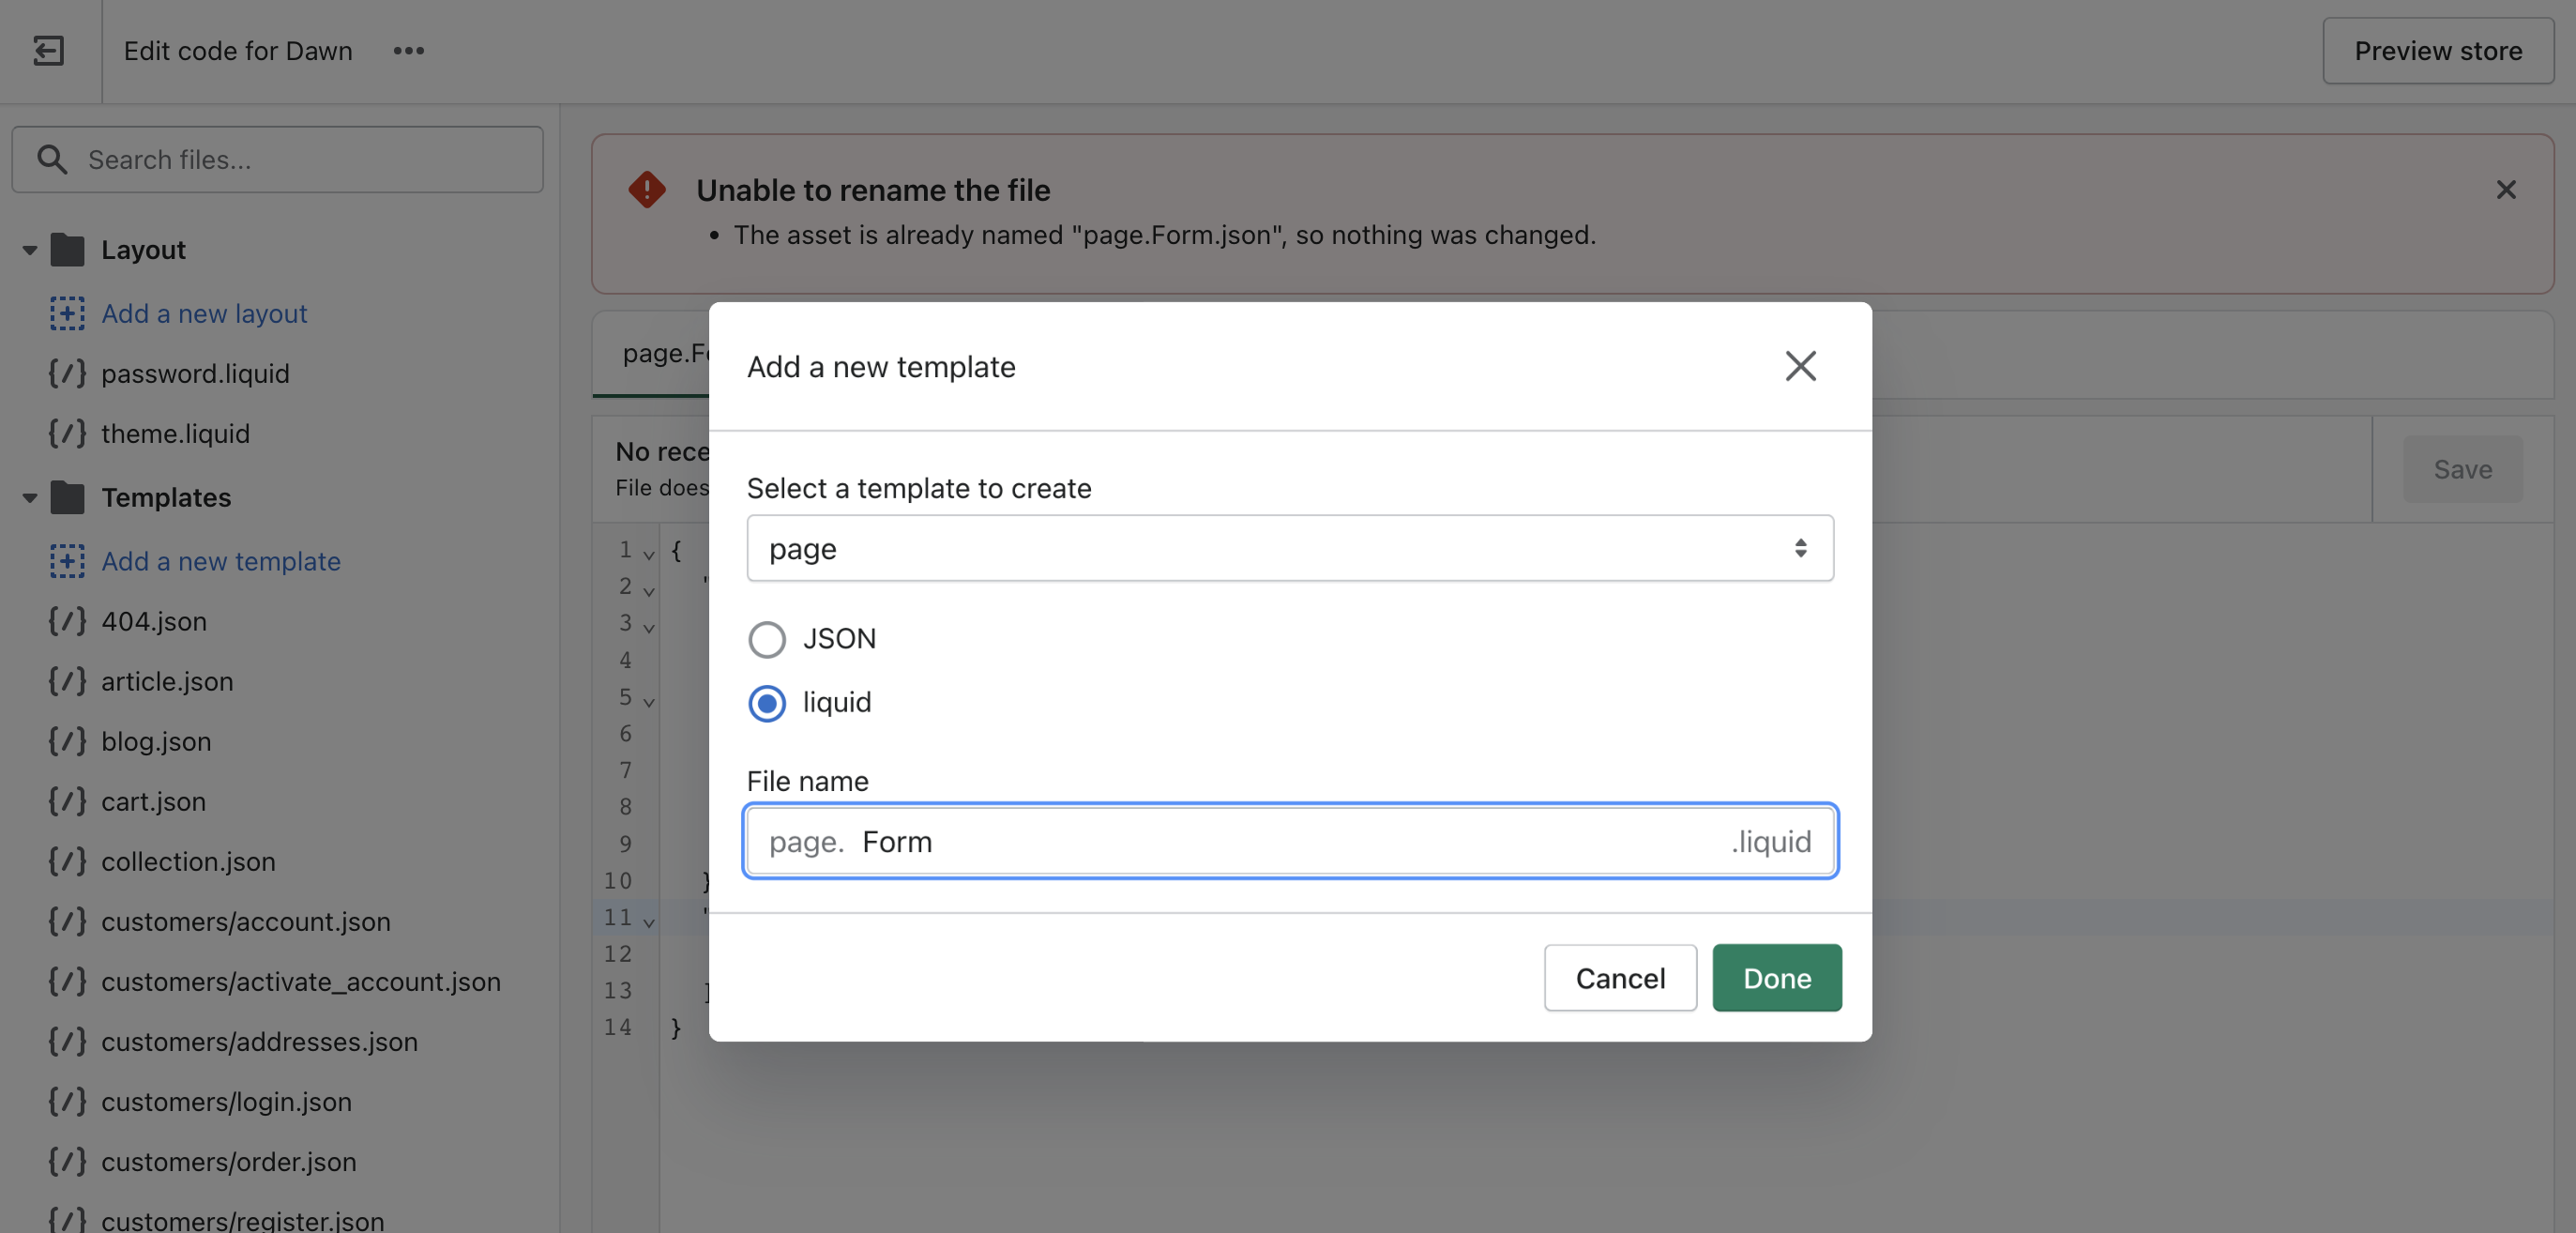The height and width of the screenshot is (1233, 2576).
Task: Click the Layout folder icon
Action: pos(67,249)
